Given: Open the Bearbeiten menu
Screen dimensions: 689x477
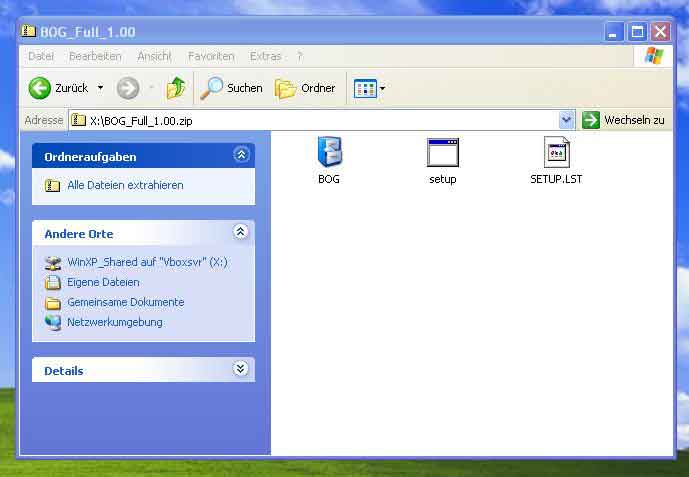Looking at the screenshot, I should 95,56.
